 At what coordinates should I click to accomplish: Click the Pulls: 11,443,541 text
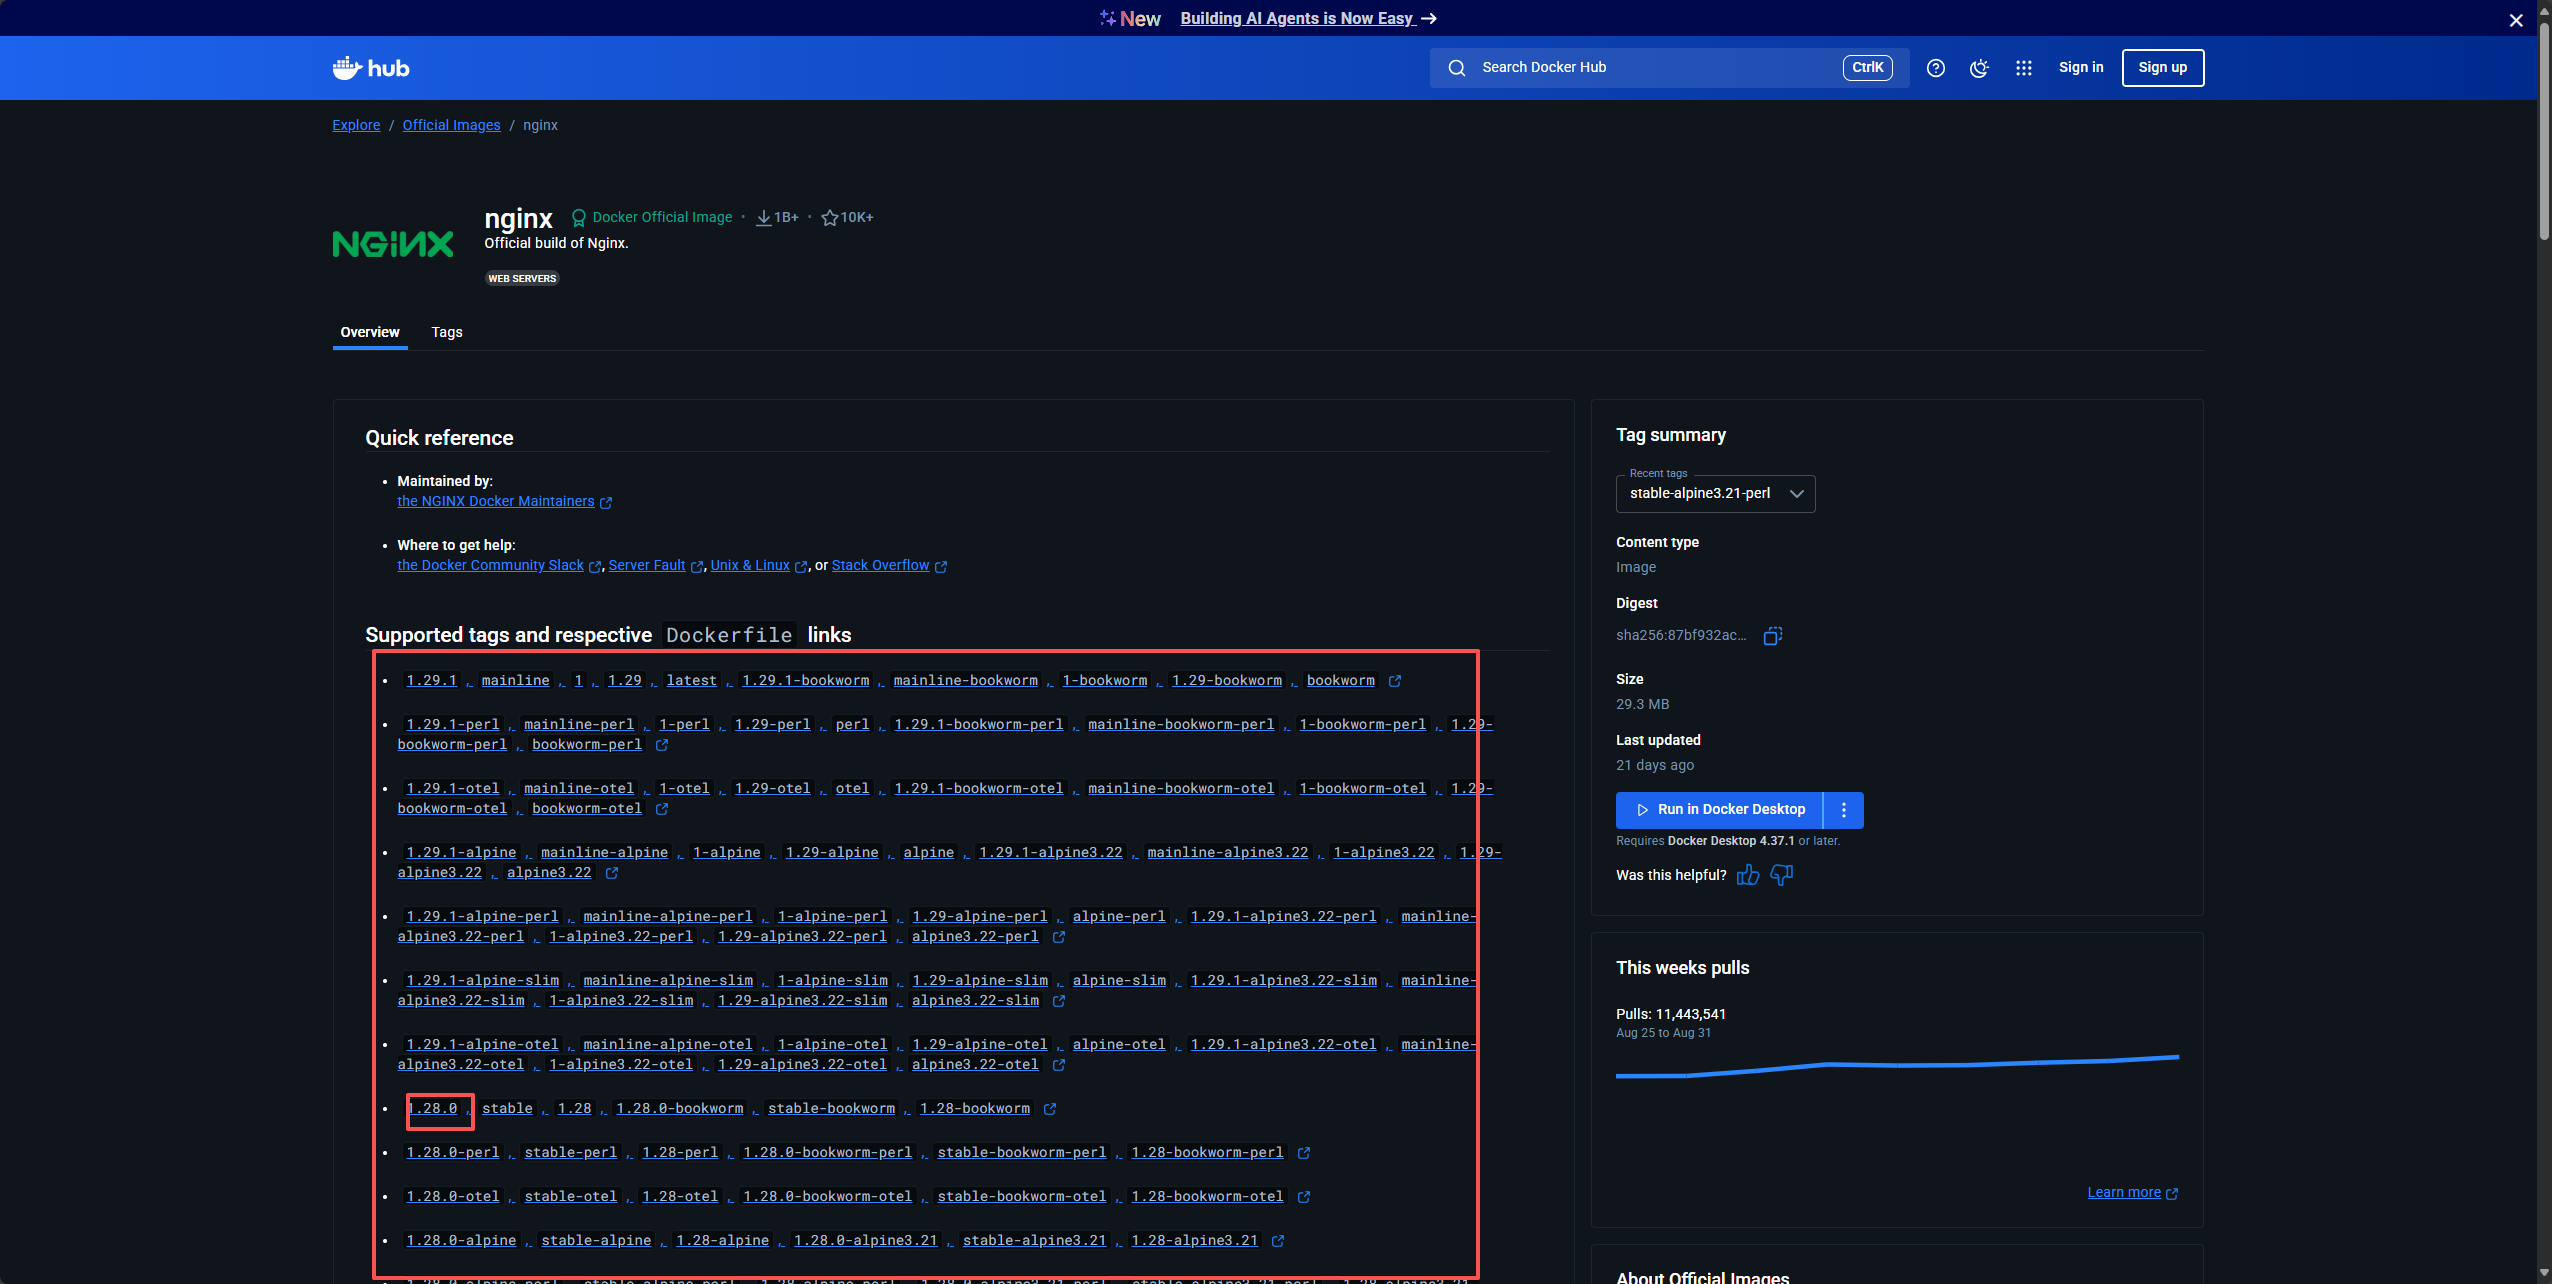[x=1671, y=1014]
